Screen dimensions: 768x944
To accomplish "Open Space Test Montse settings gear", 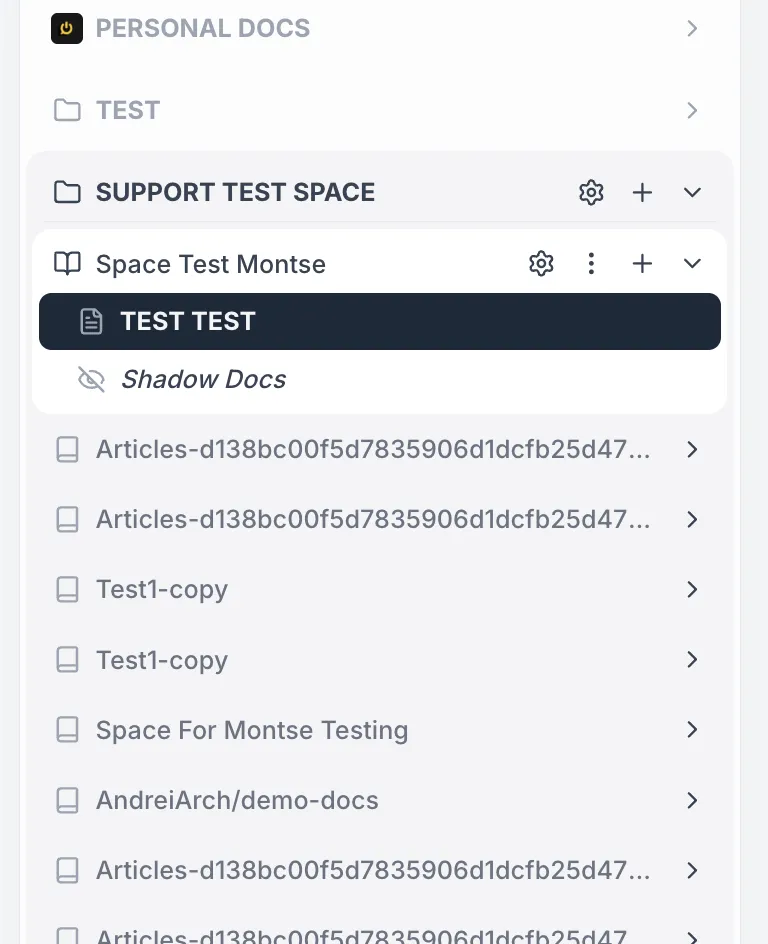I will pos(541,264).
